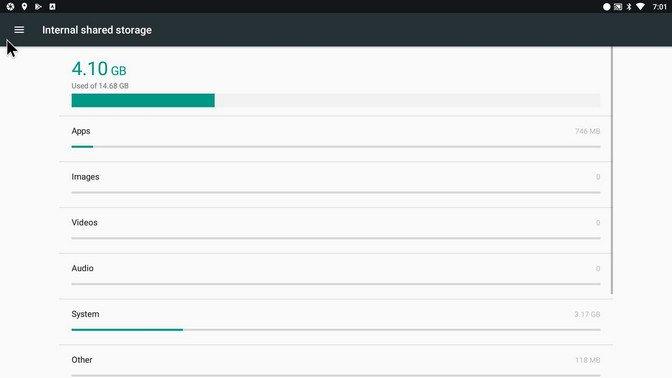The height and width of the screenshot is (378, 672).
Task: Tap the keyboard 'A' notification icon
Action: point(52,6)
